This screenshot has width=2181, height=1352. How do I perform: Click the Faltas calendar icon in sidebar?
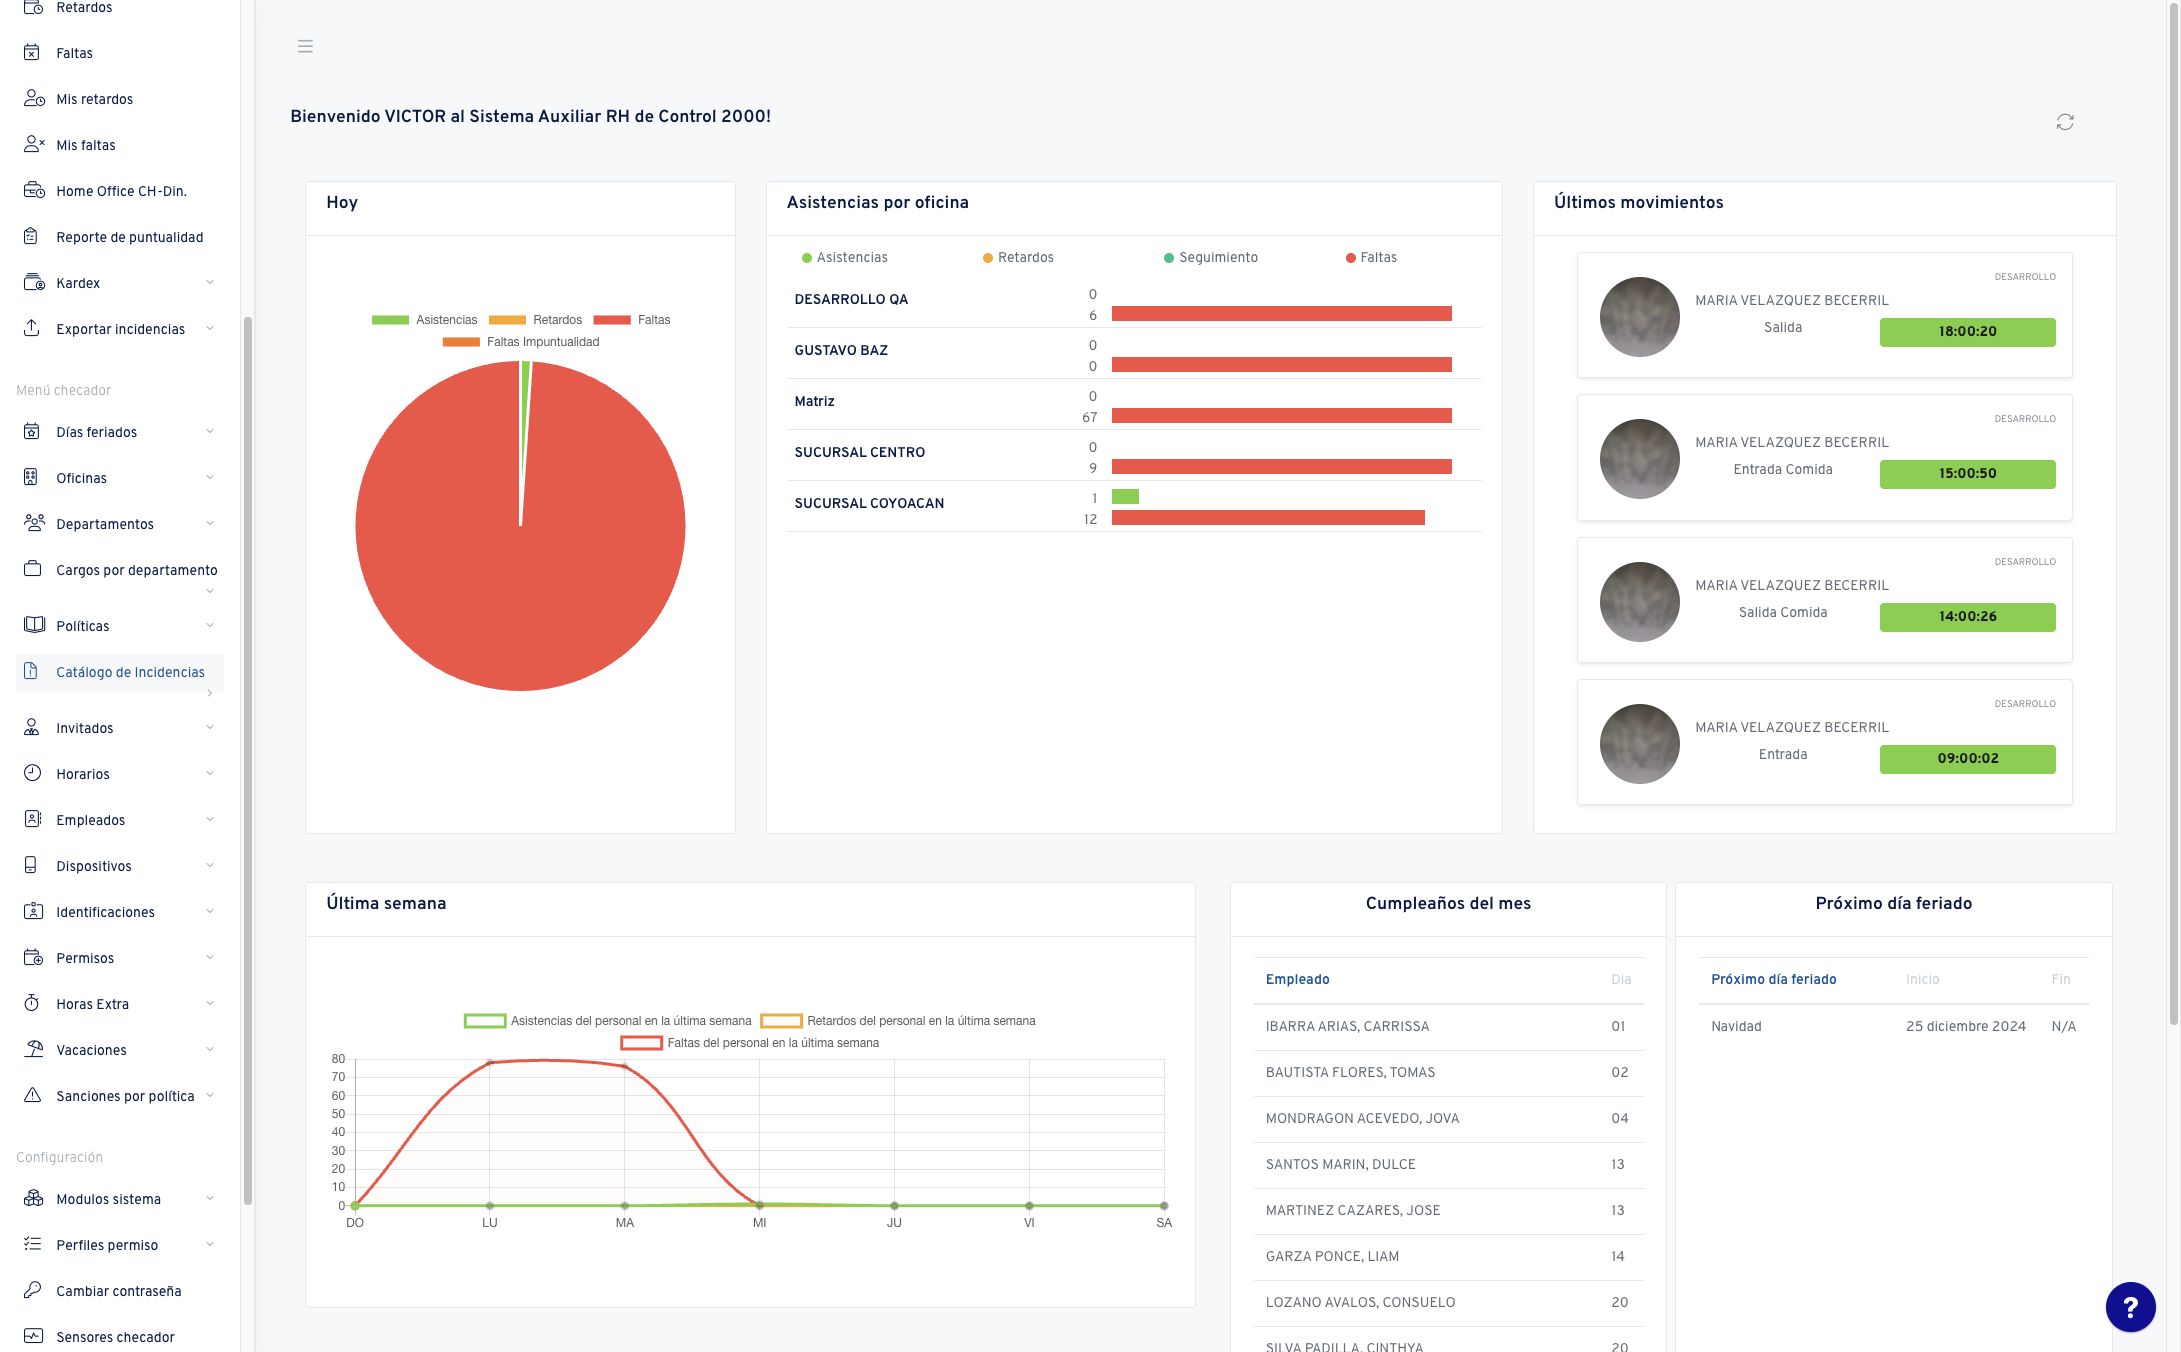(x=32, y=53)
